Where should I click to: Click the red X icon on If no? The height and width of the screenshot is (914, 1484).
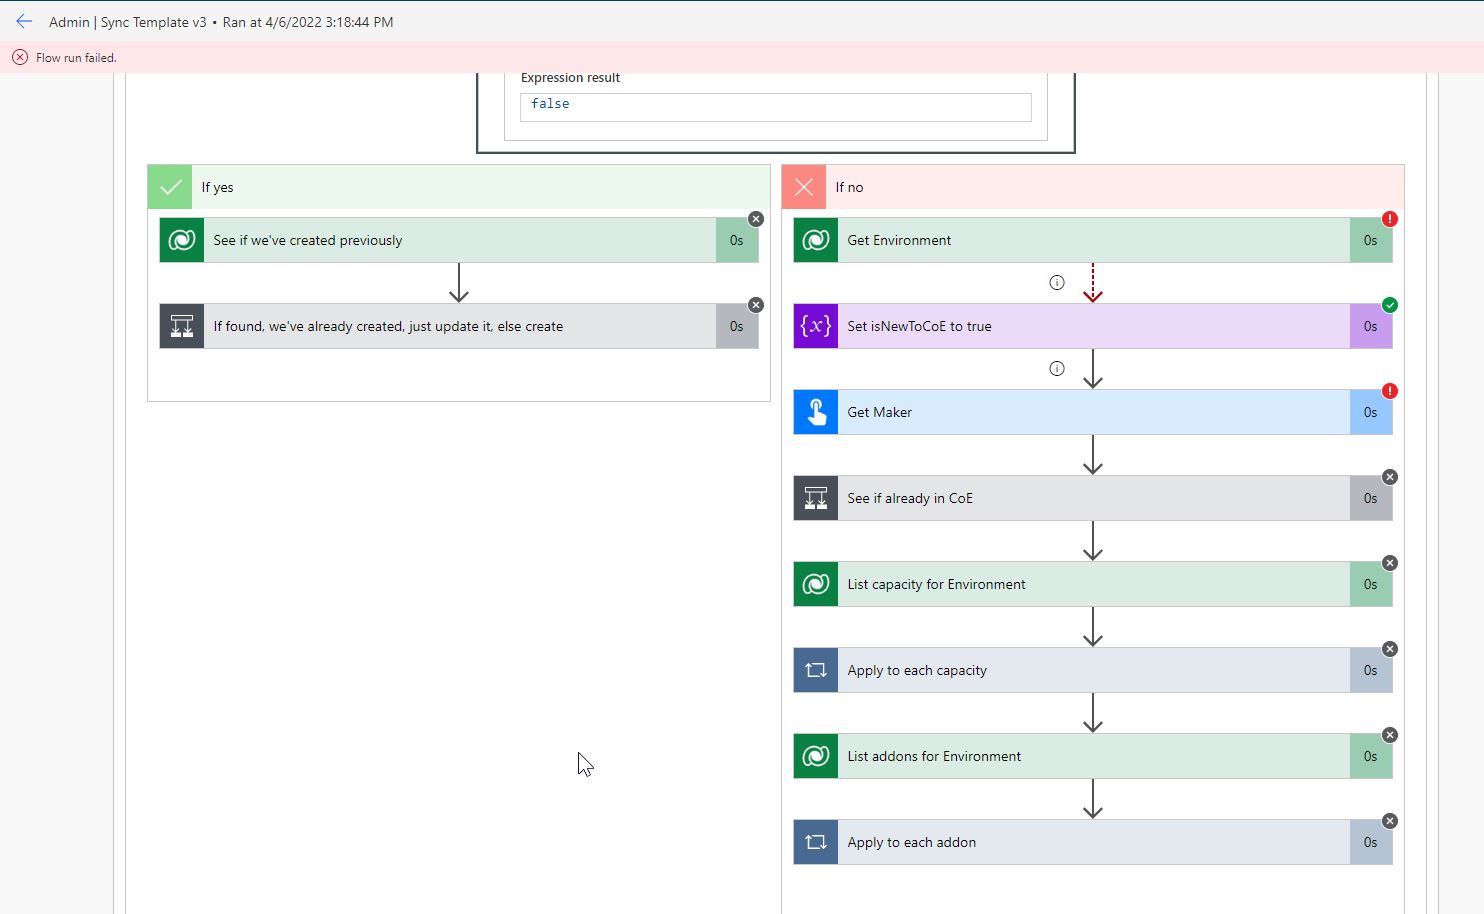(804, 187)
